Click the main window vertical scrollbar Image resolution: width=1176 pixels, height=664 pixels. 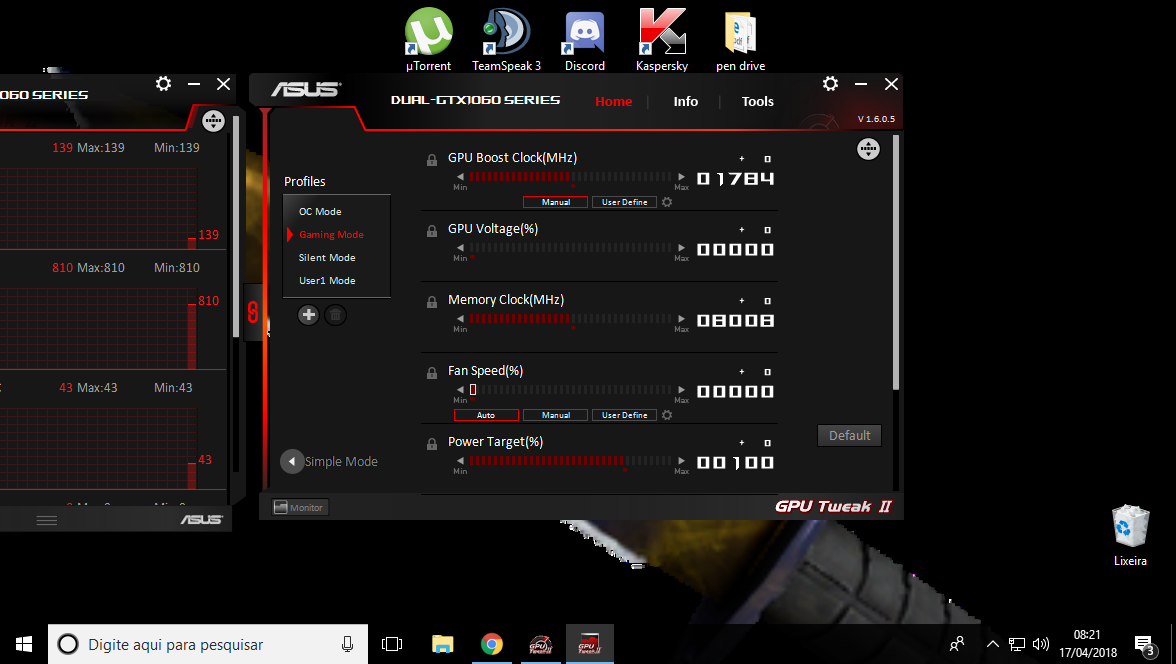(x=896, y=263)
